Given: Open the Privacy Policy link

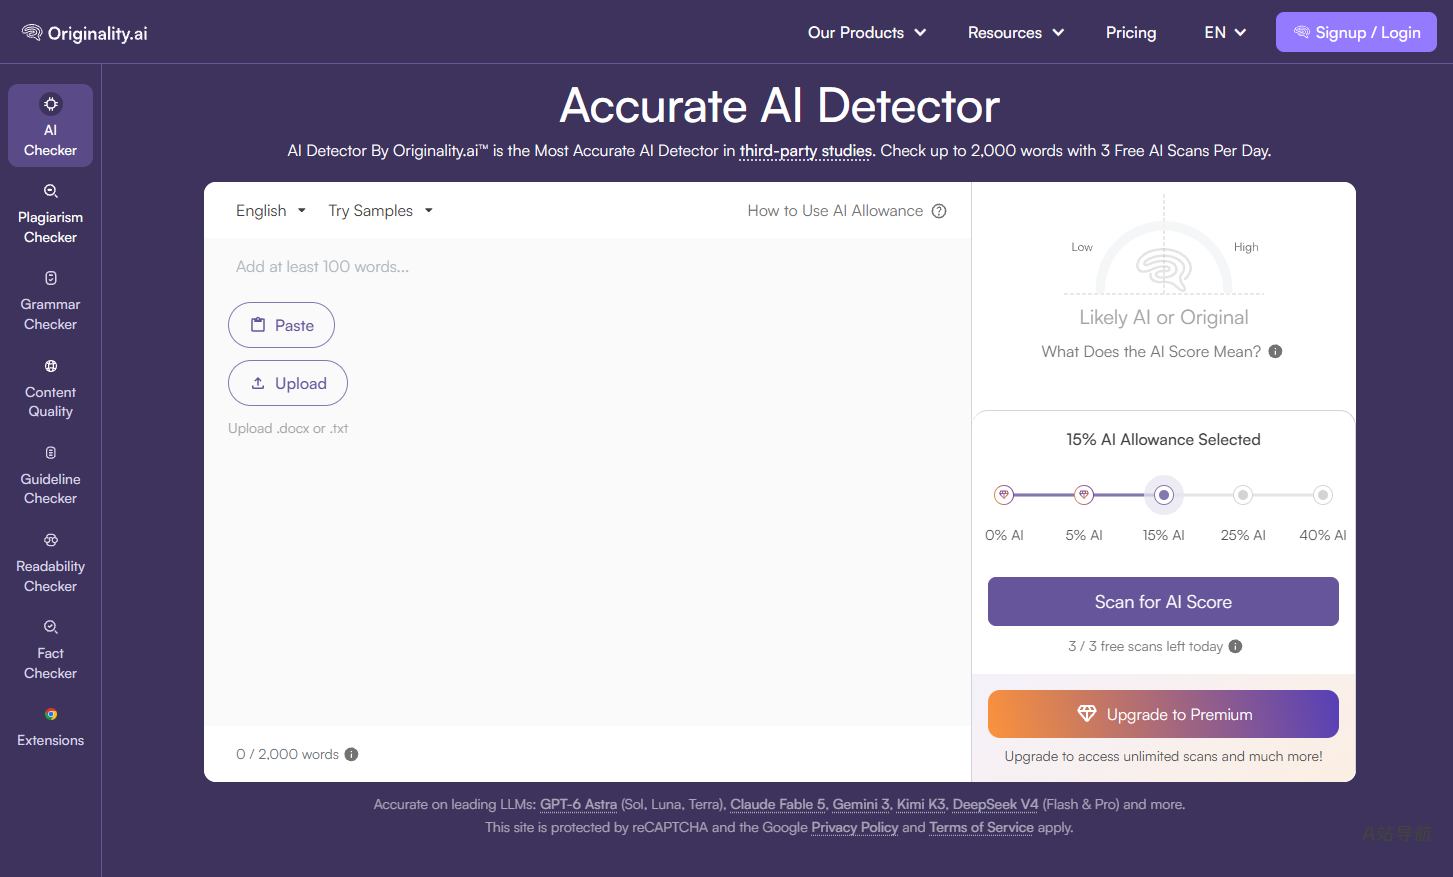Looking at the screenshot, I should pos(855,827).
